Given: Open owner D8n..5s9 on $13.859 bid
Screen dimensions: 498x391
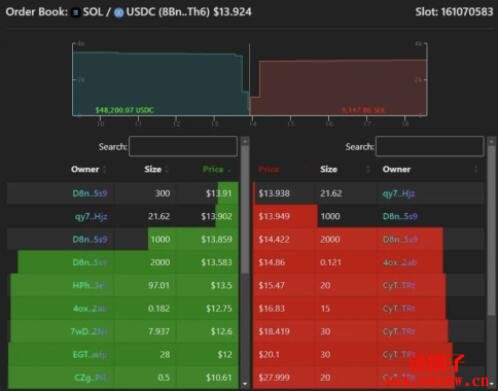Looking at the screenshot, I should (x=90, y=239).
